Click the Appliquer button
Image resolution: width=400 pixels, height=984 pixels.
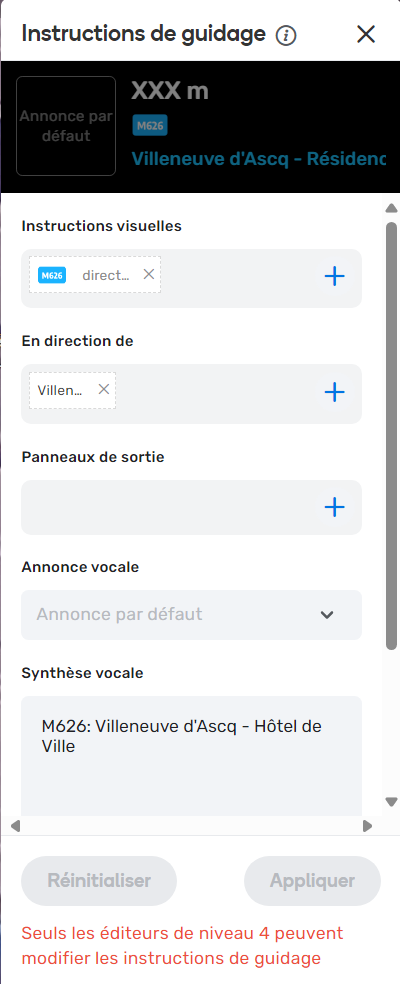[x=313, y=880]
